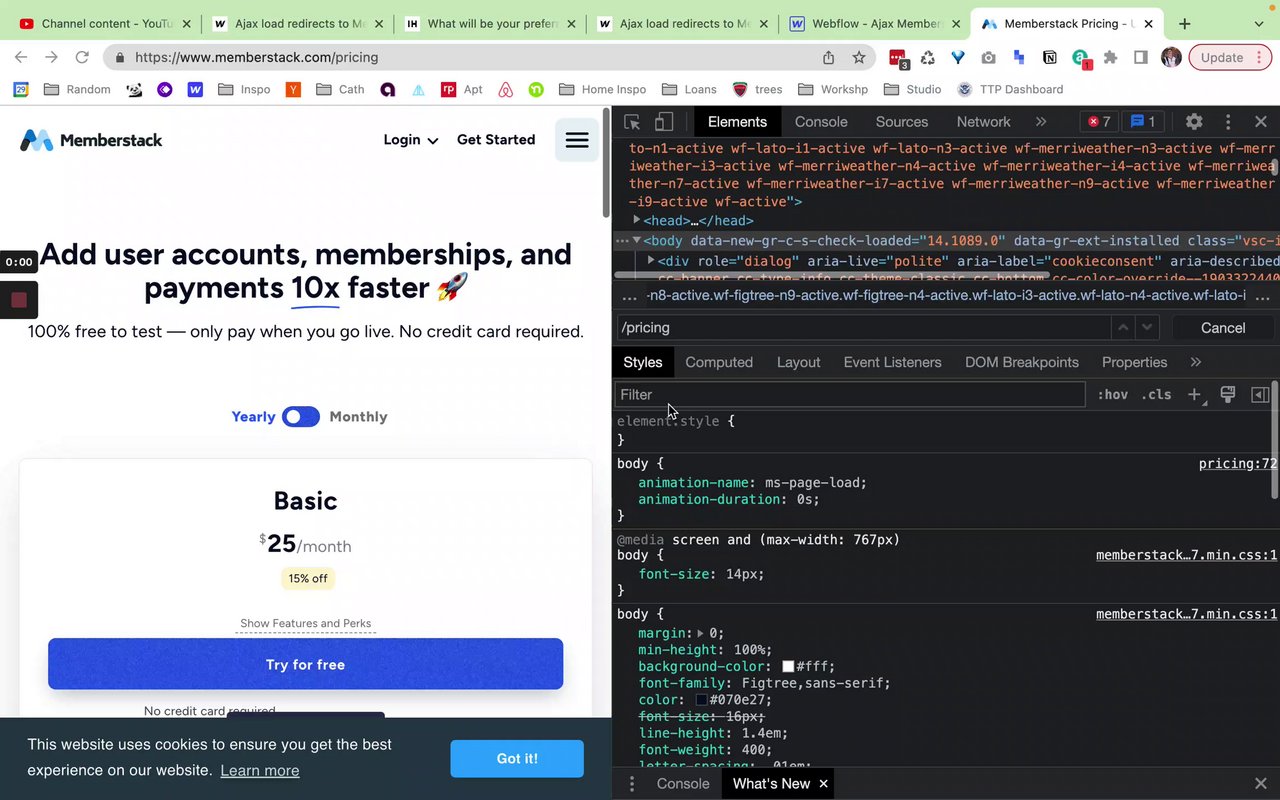Open the Extensions puzzle icon
The height and width of the screenshot is (800, 1280).
pos(1110,58)
